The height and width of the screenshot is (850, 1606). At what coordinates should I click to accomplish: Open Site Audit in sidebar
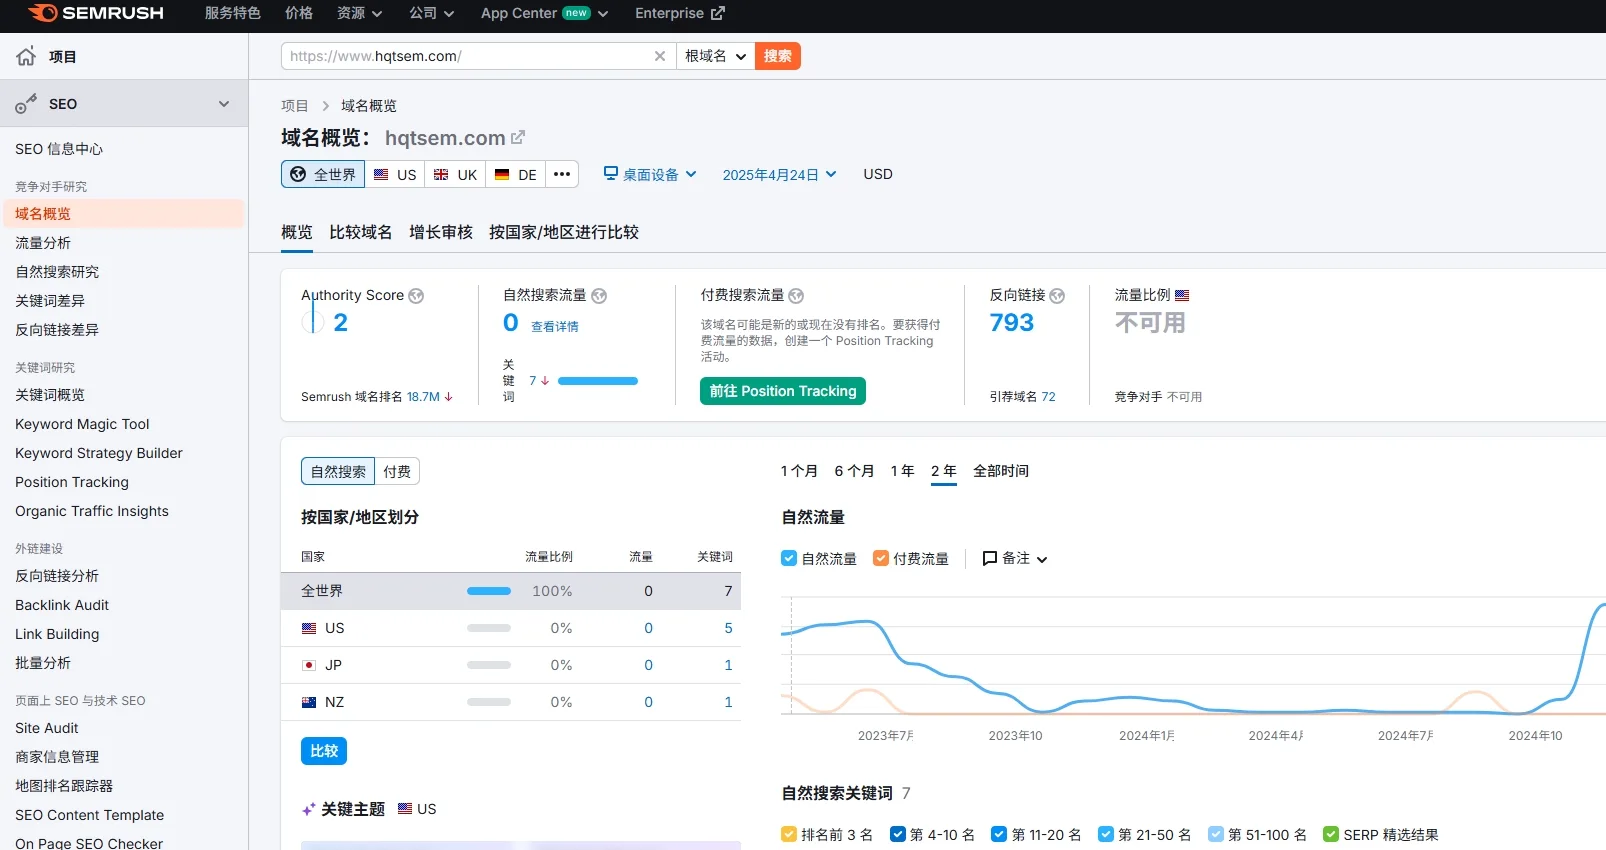pos(47,728)
